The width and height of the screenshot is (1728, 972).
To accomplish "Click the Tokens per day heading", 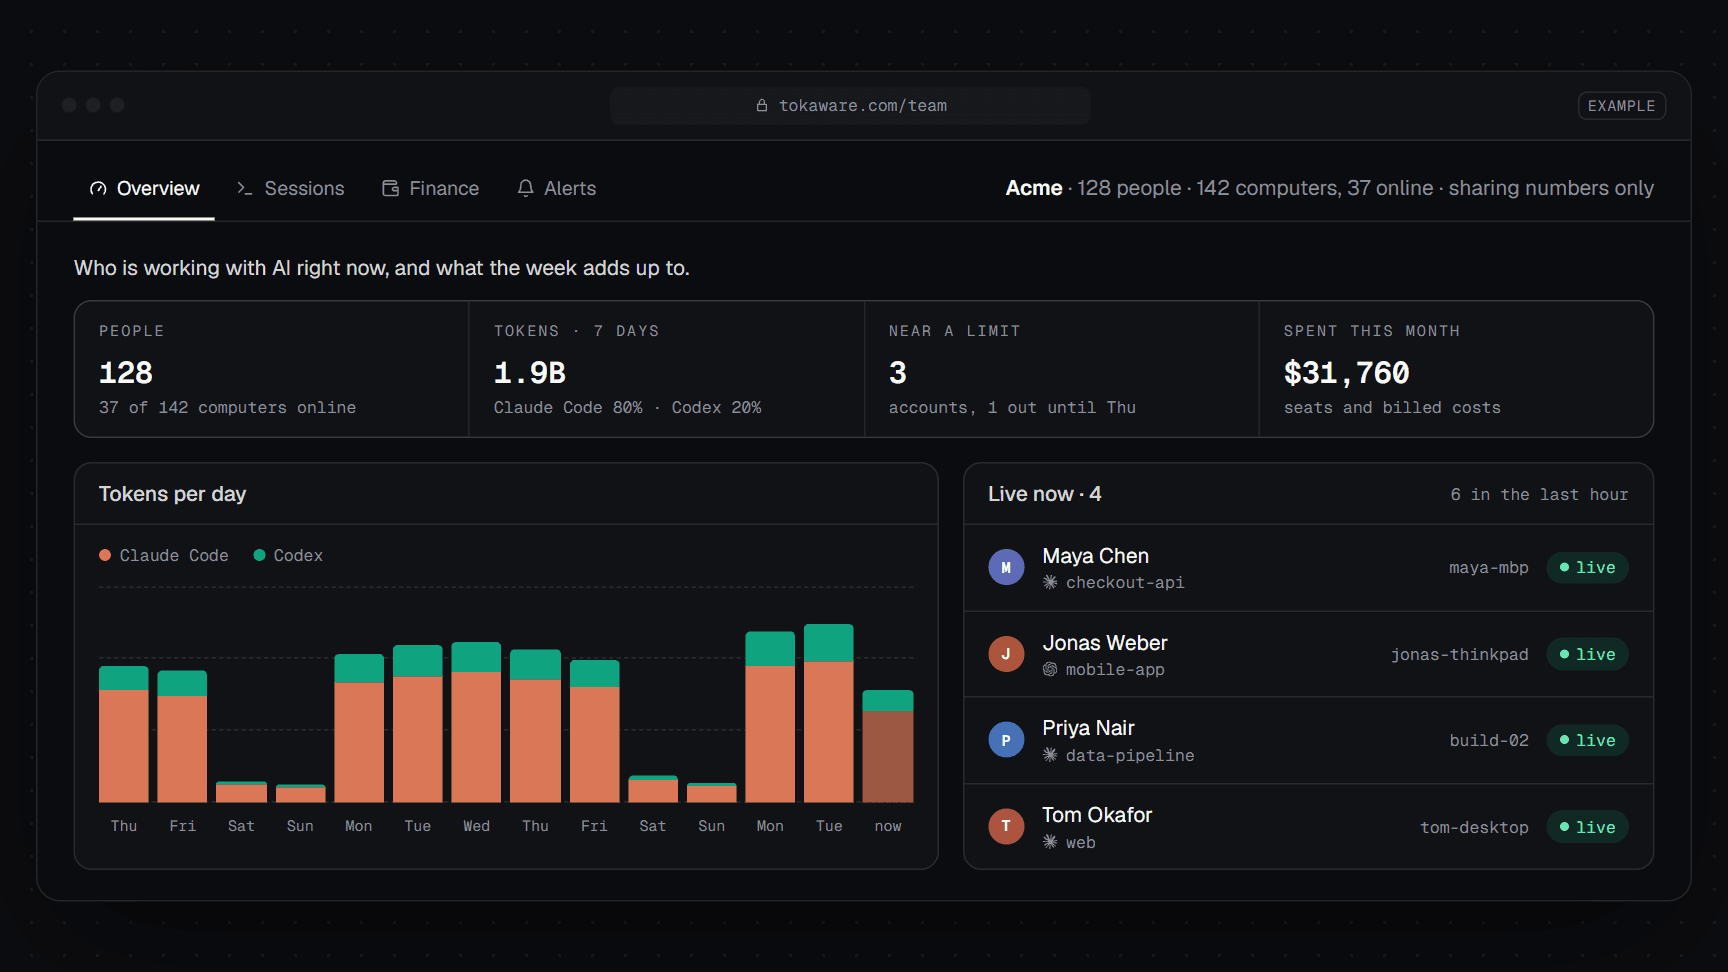I will click(172, 494).
